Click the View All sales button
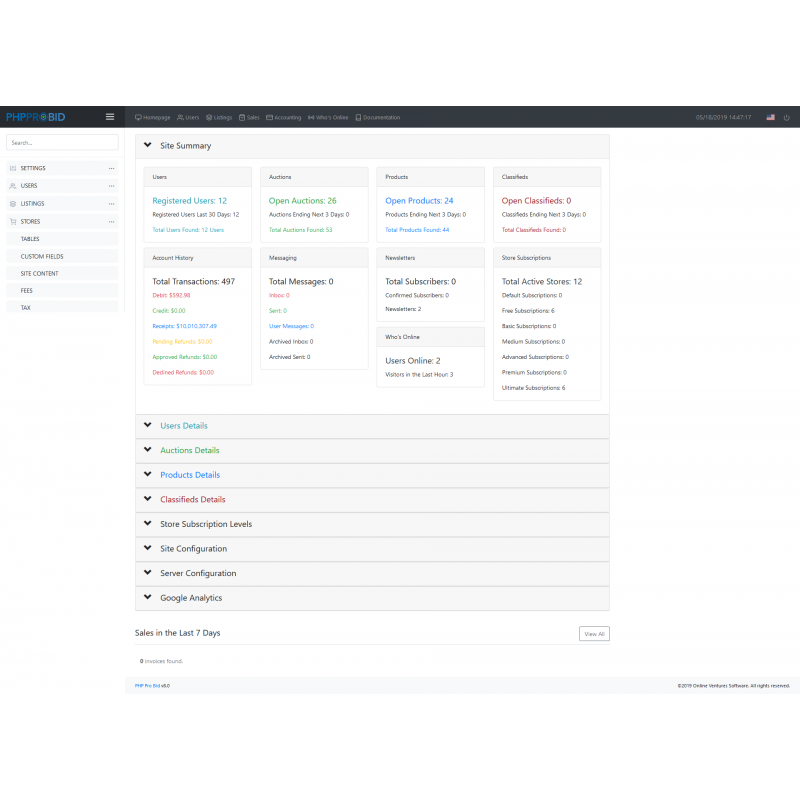The image size is (800, 800). pyautogui.click(x=594, y=634)
